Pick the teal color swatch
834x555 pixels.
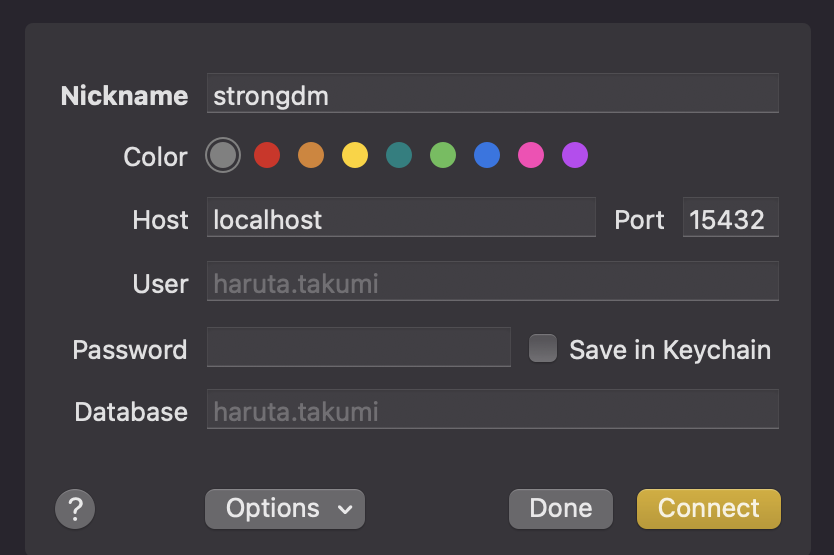(x=399, y=155)
